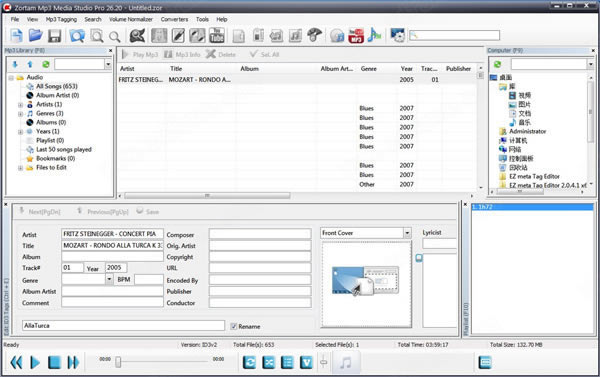Screen dimensions: 600x377
Task: Click the Save floppy disk icon
Action: coord(54,36)
